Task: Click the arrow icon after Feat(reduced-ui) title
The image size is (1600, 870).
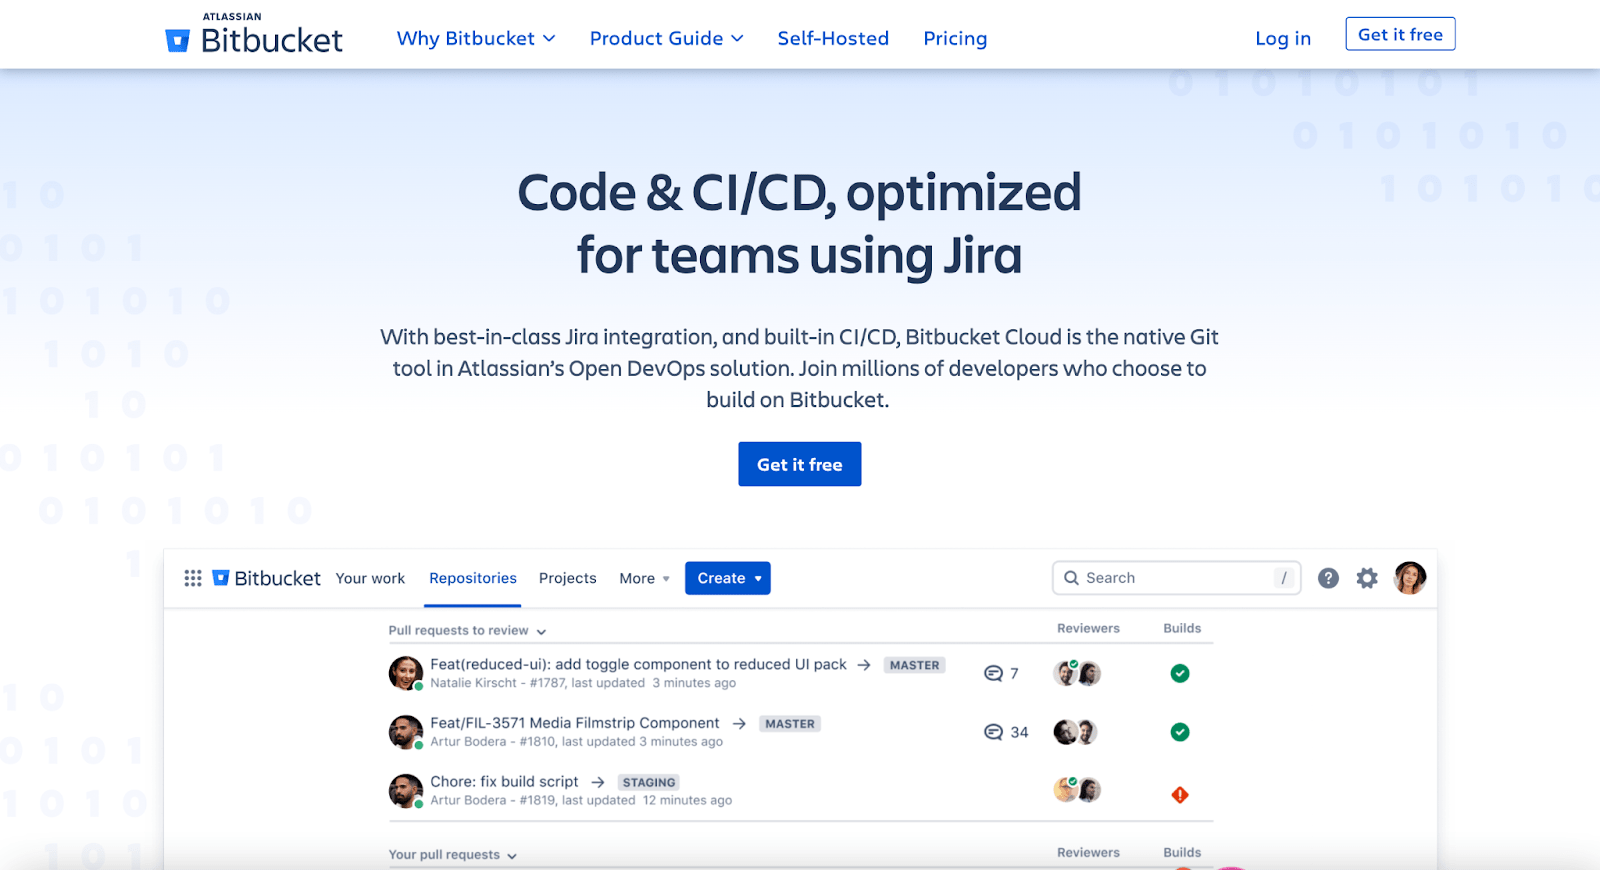Action: 864,665
